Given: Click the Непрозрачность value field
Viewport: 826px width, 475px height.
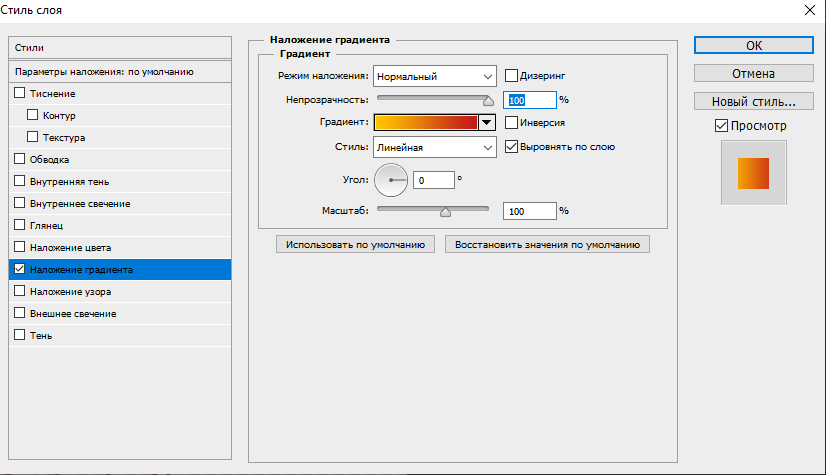Looking at the screenshot, I should [x=530, y=100].
